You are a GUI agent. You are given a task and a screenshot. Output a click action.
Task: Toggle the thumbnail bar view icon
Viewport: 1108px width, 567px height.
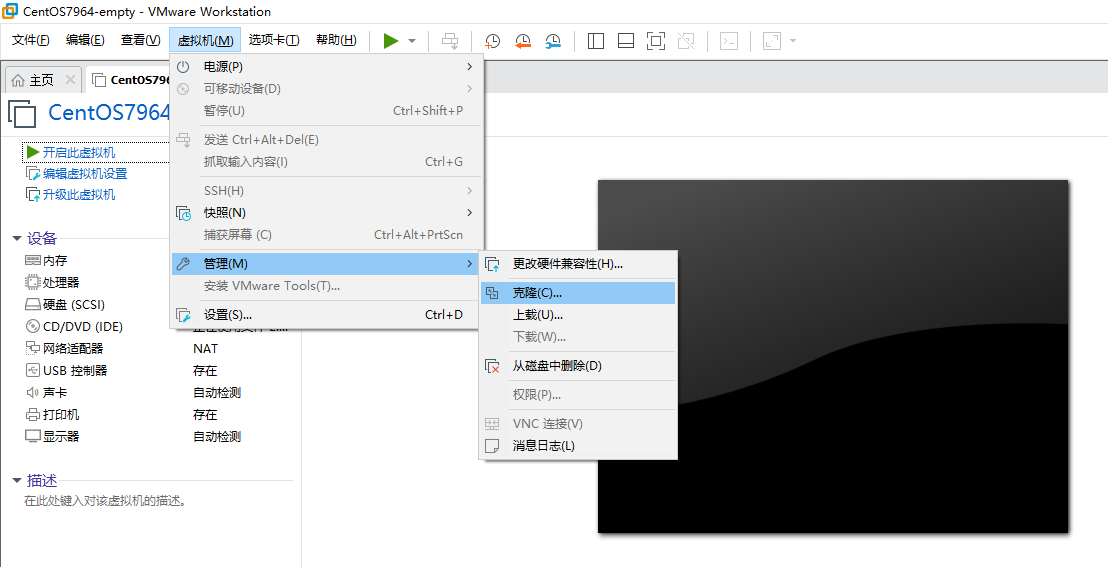click(625, 41)
